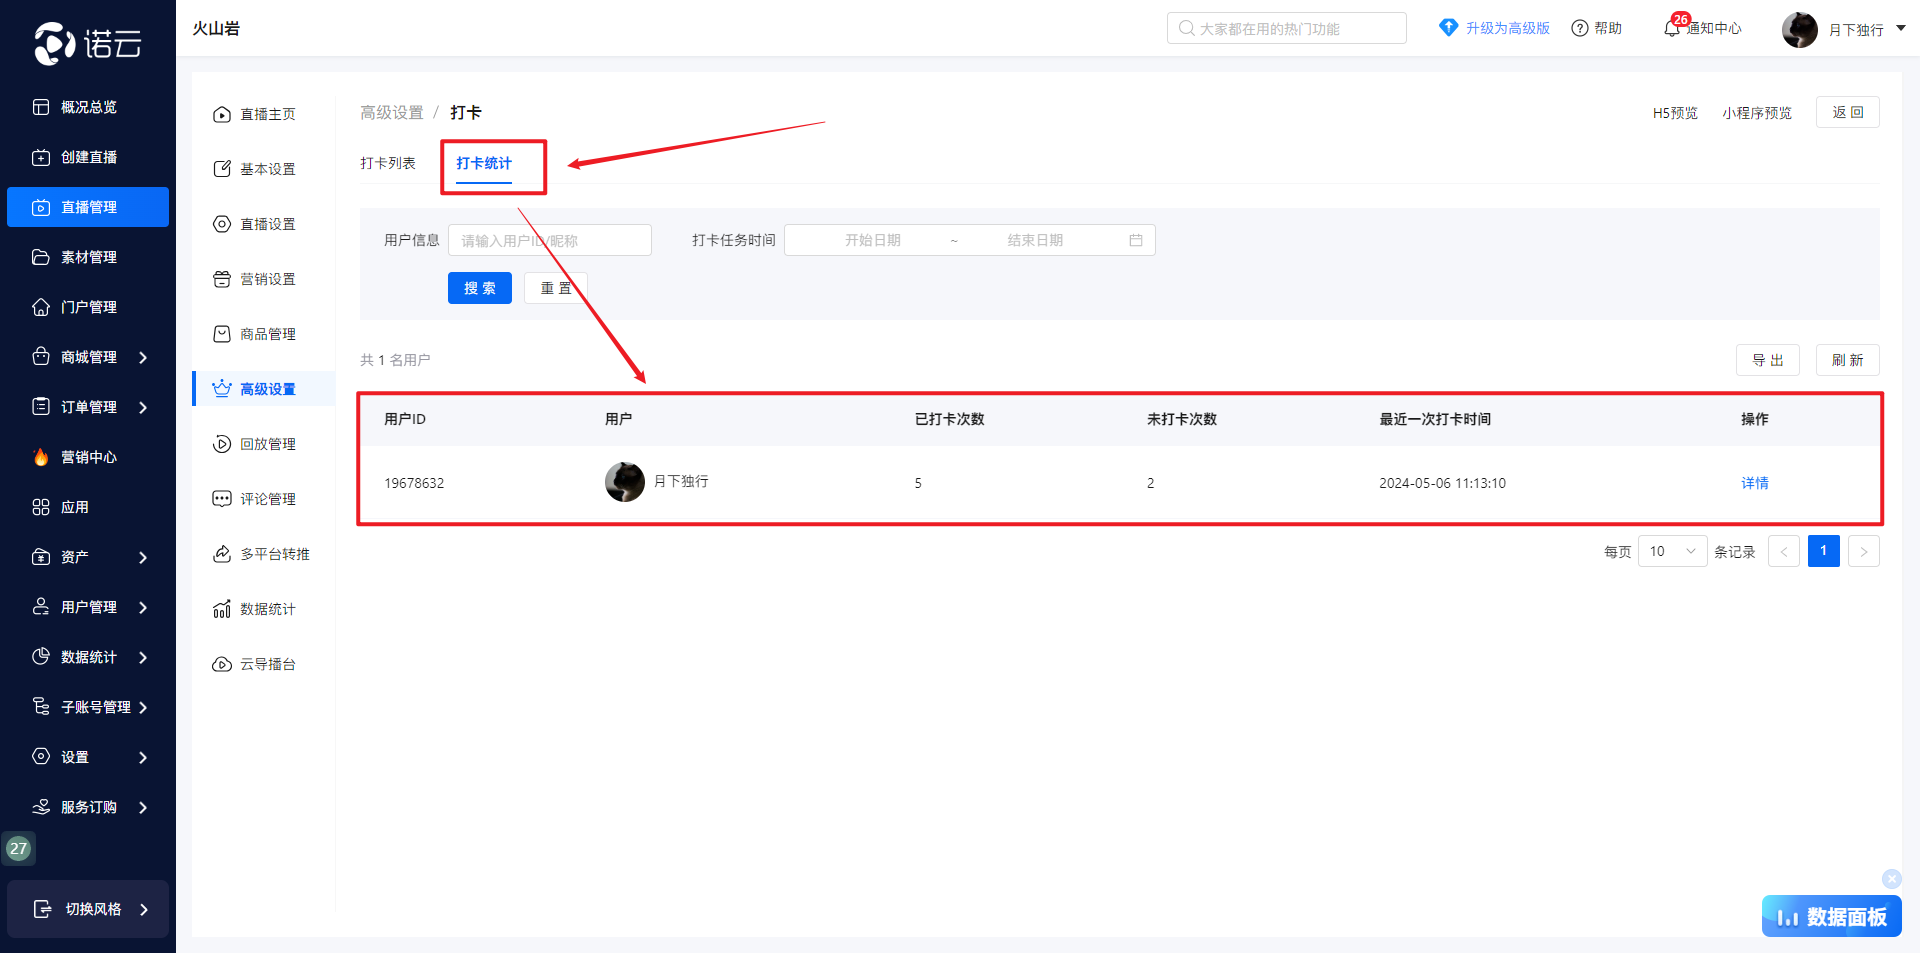Click the notification bell icon
This screenshot has width=1920, height=953.
click(1671, 29)
